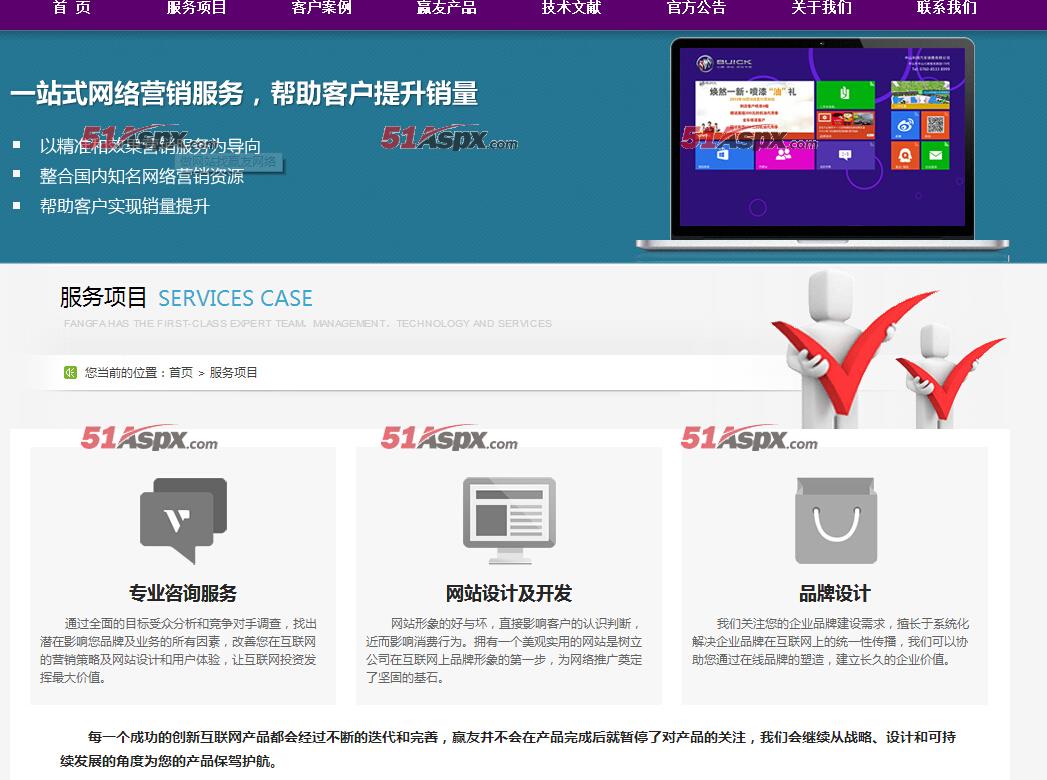This screenshot has width=1047, height=780.
Task: Go to 客户案例 in the nav bar
Action: coord(321,7)
